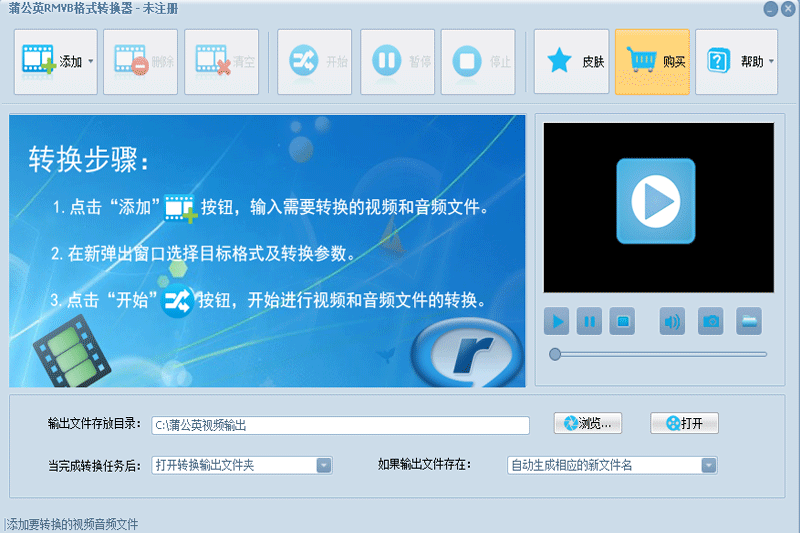Click the 浏览... (Browse) button
This screenshot has height=533, width=800.
pyautogui.click(x=588, y=423)
